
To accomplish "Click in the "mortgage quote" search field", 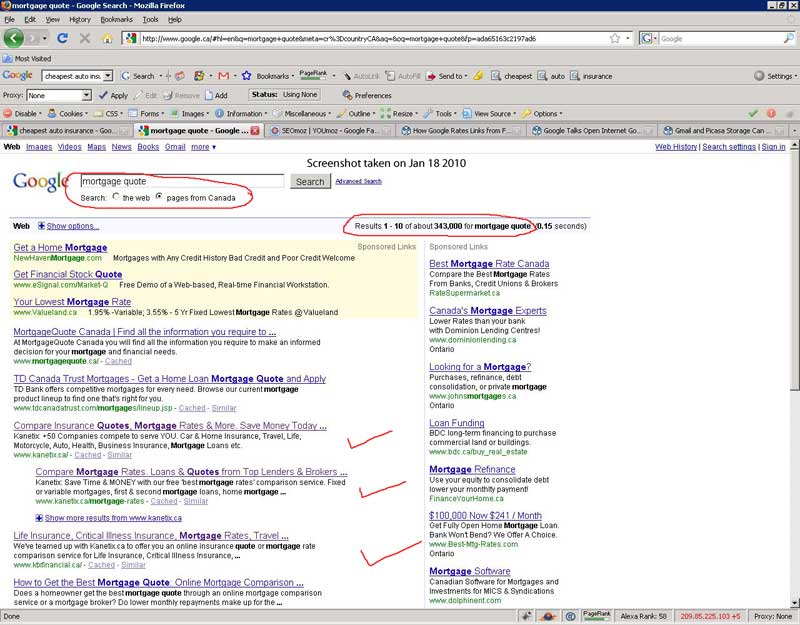I will [180, 181].
